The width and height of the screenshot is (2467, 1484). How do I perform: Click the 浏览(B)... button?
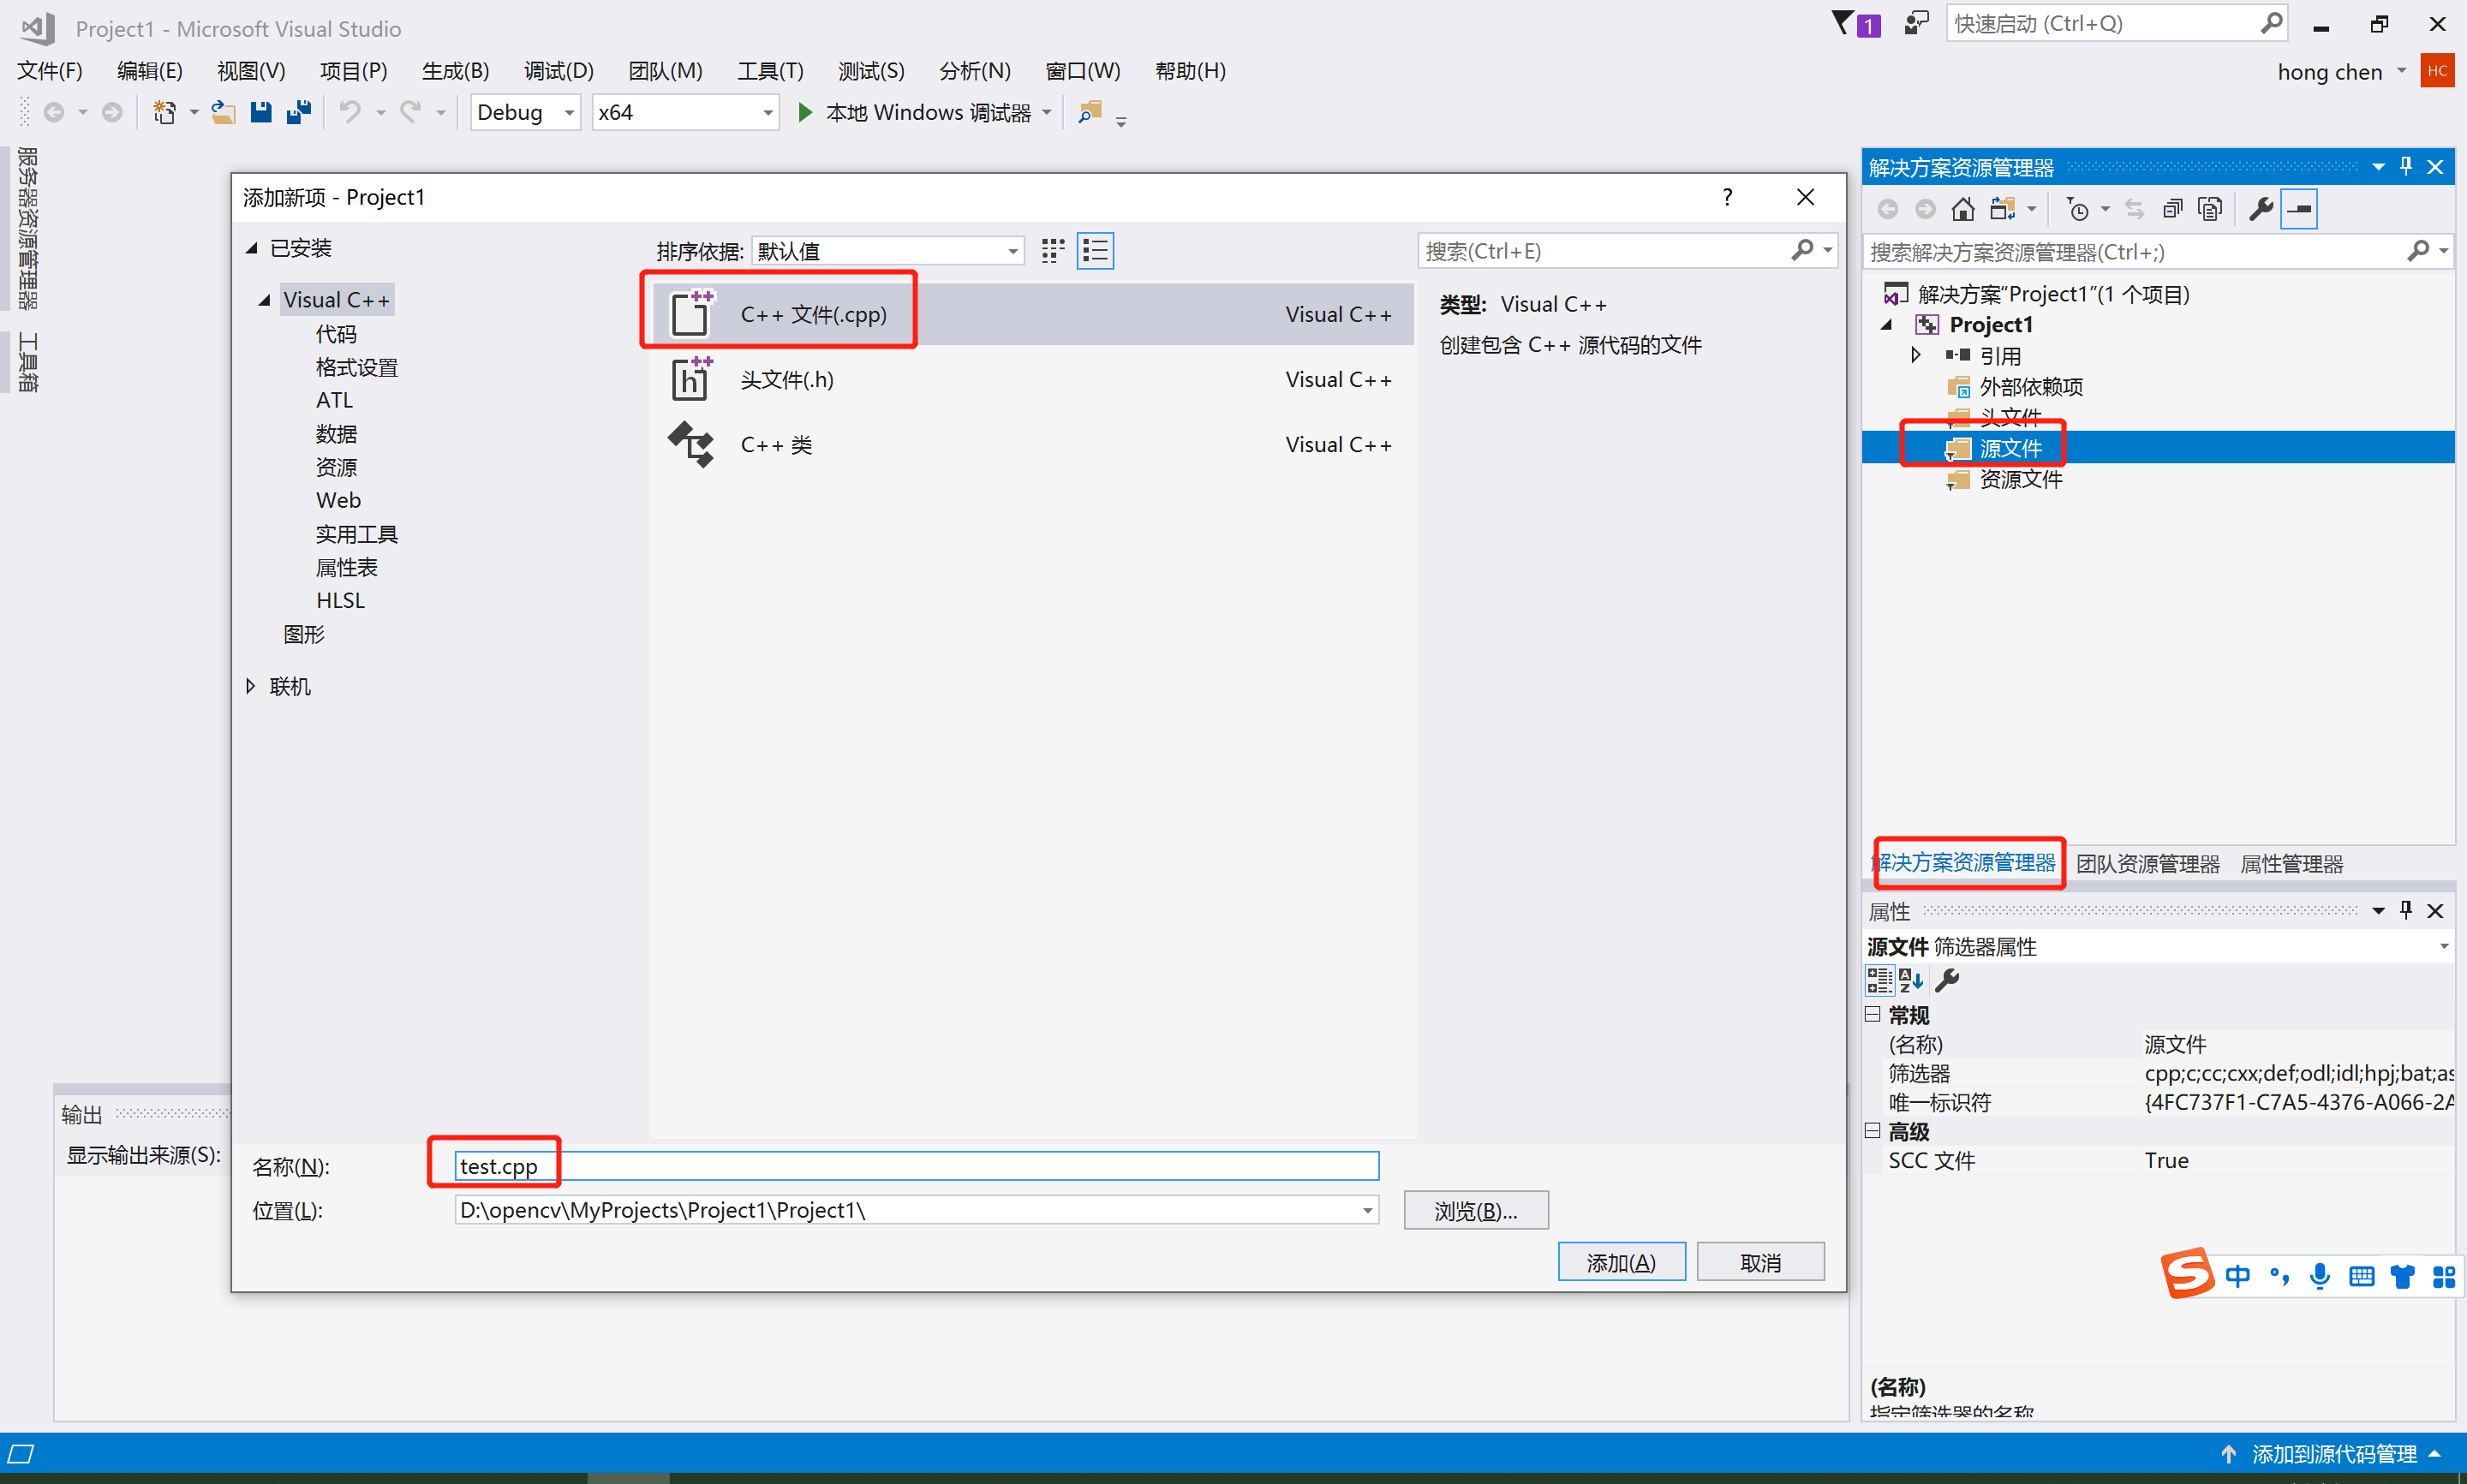pos(1475,1211)
